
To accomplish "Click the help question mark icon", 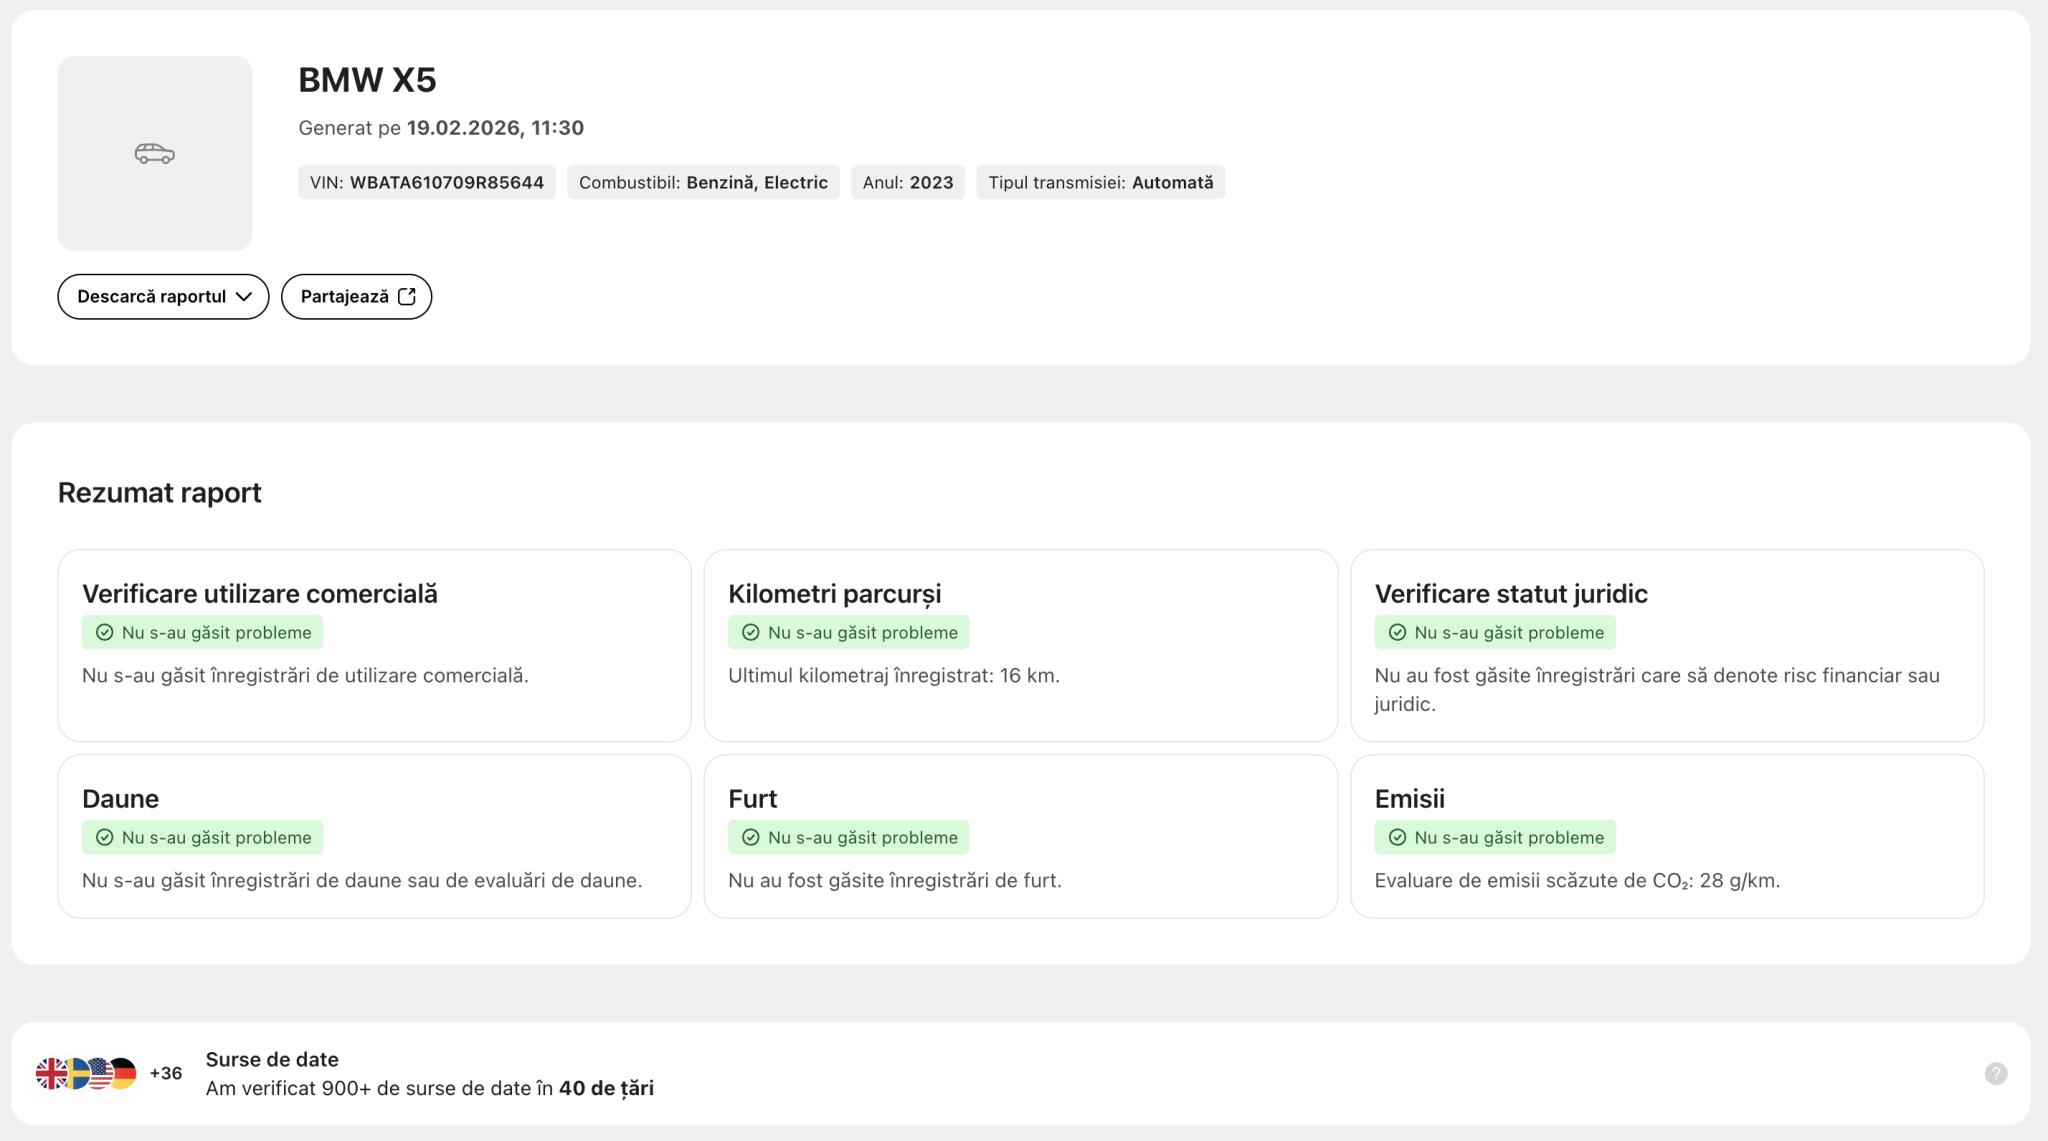I will (x=1995, y=1073).
